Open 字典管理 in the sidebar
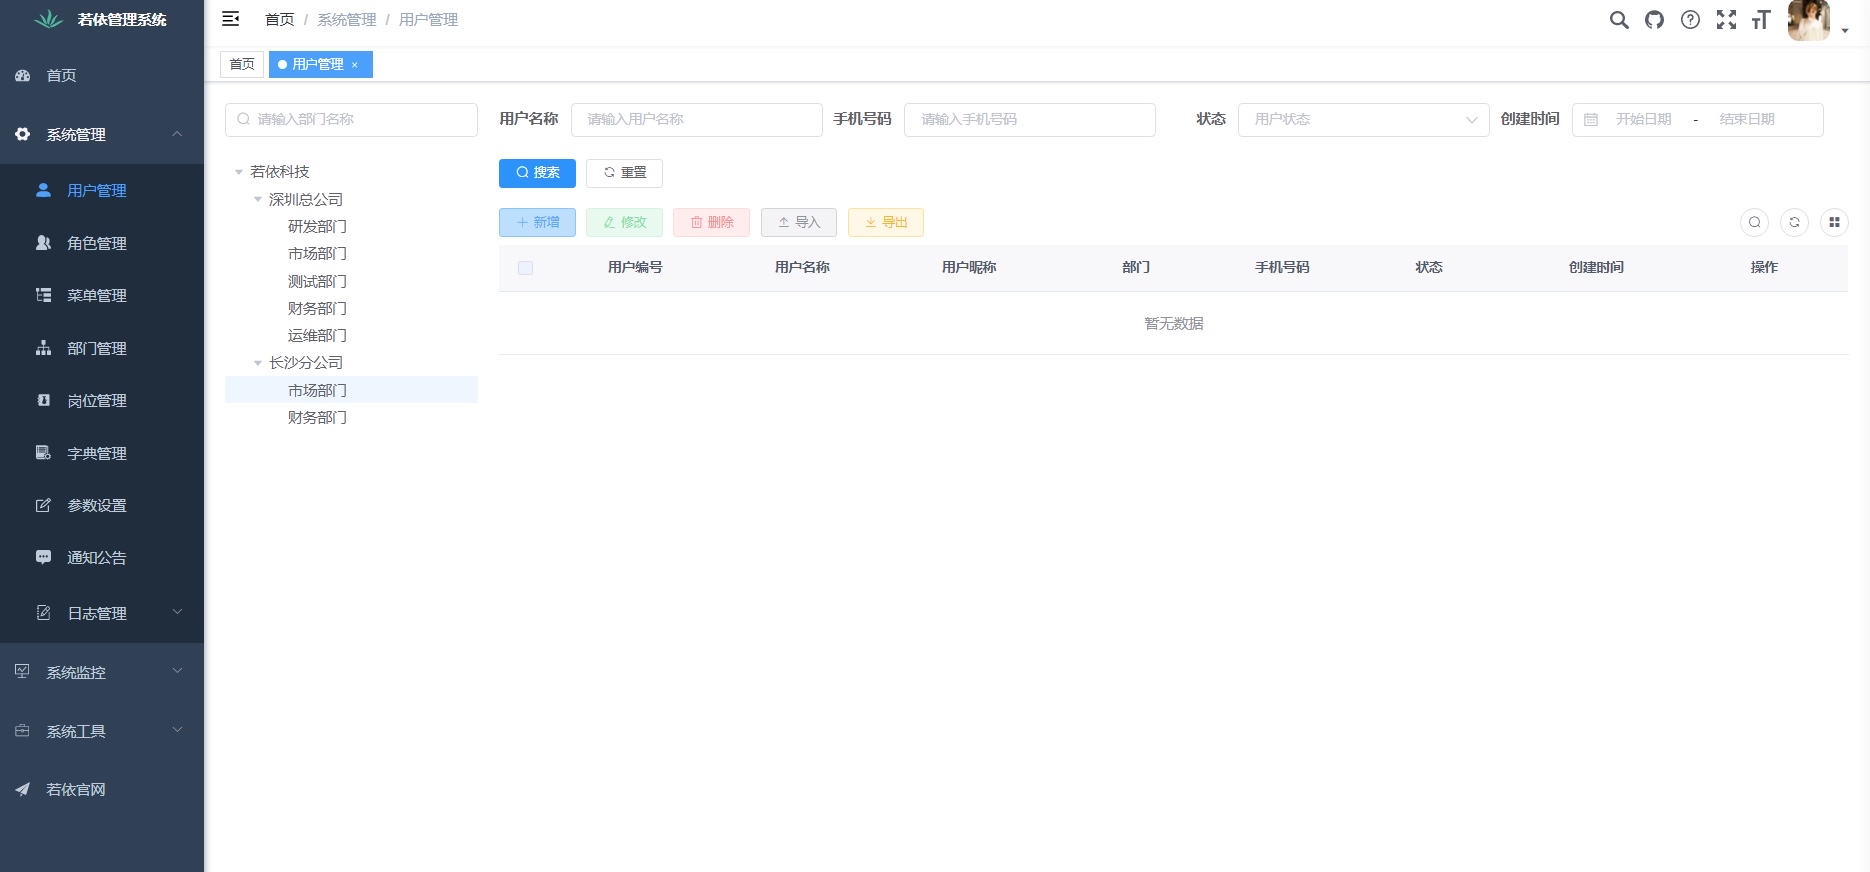 point(102,453)
